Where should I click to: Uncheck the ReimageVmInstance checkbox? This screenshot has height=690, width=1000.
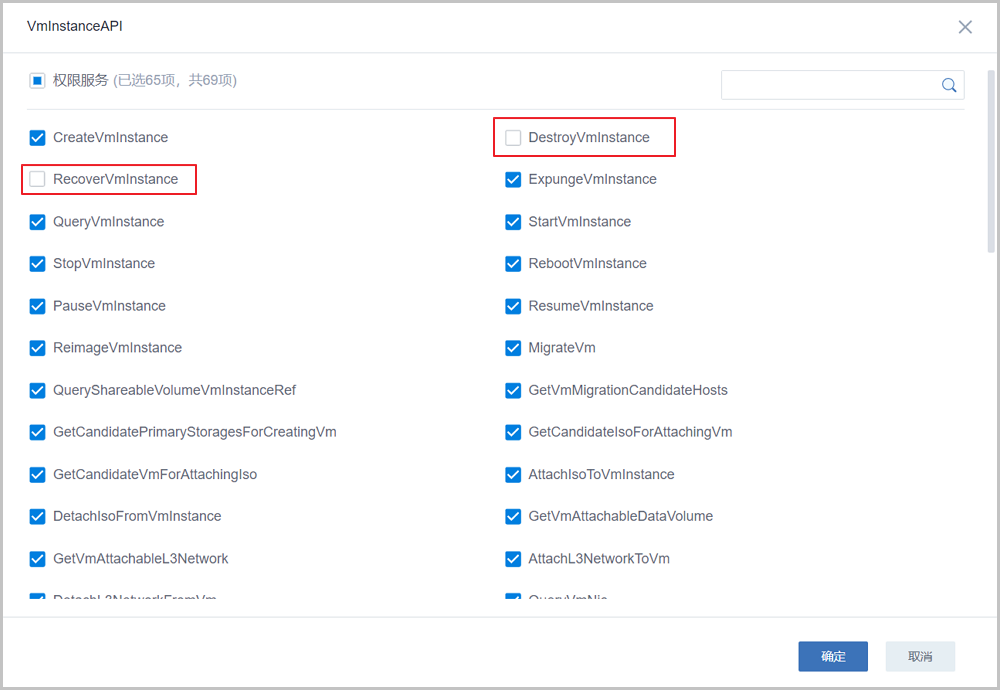(38, 348)
